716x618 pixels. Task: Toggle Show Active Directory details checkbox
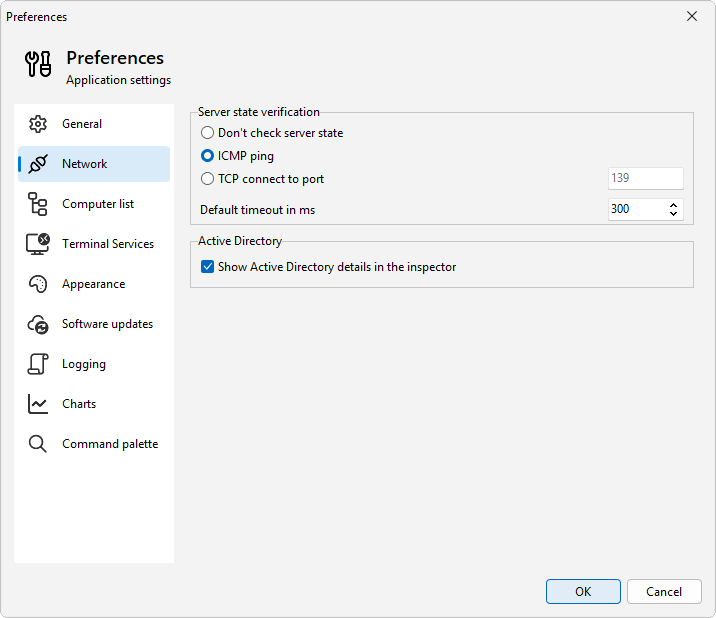click(207, 267)
